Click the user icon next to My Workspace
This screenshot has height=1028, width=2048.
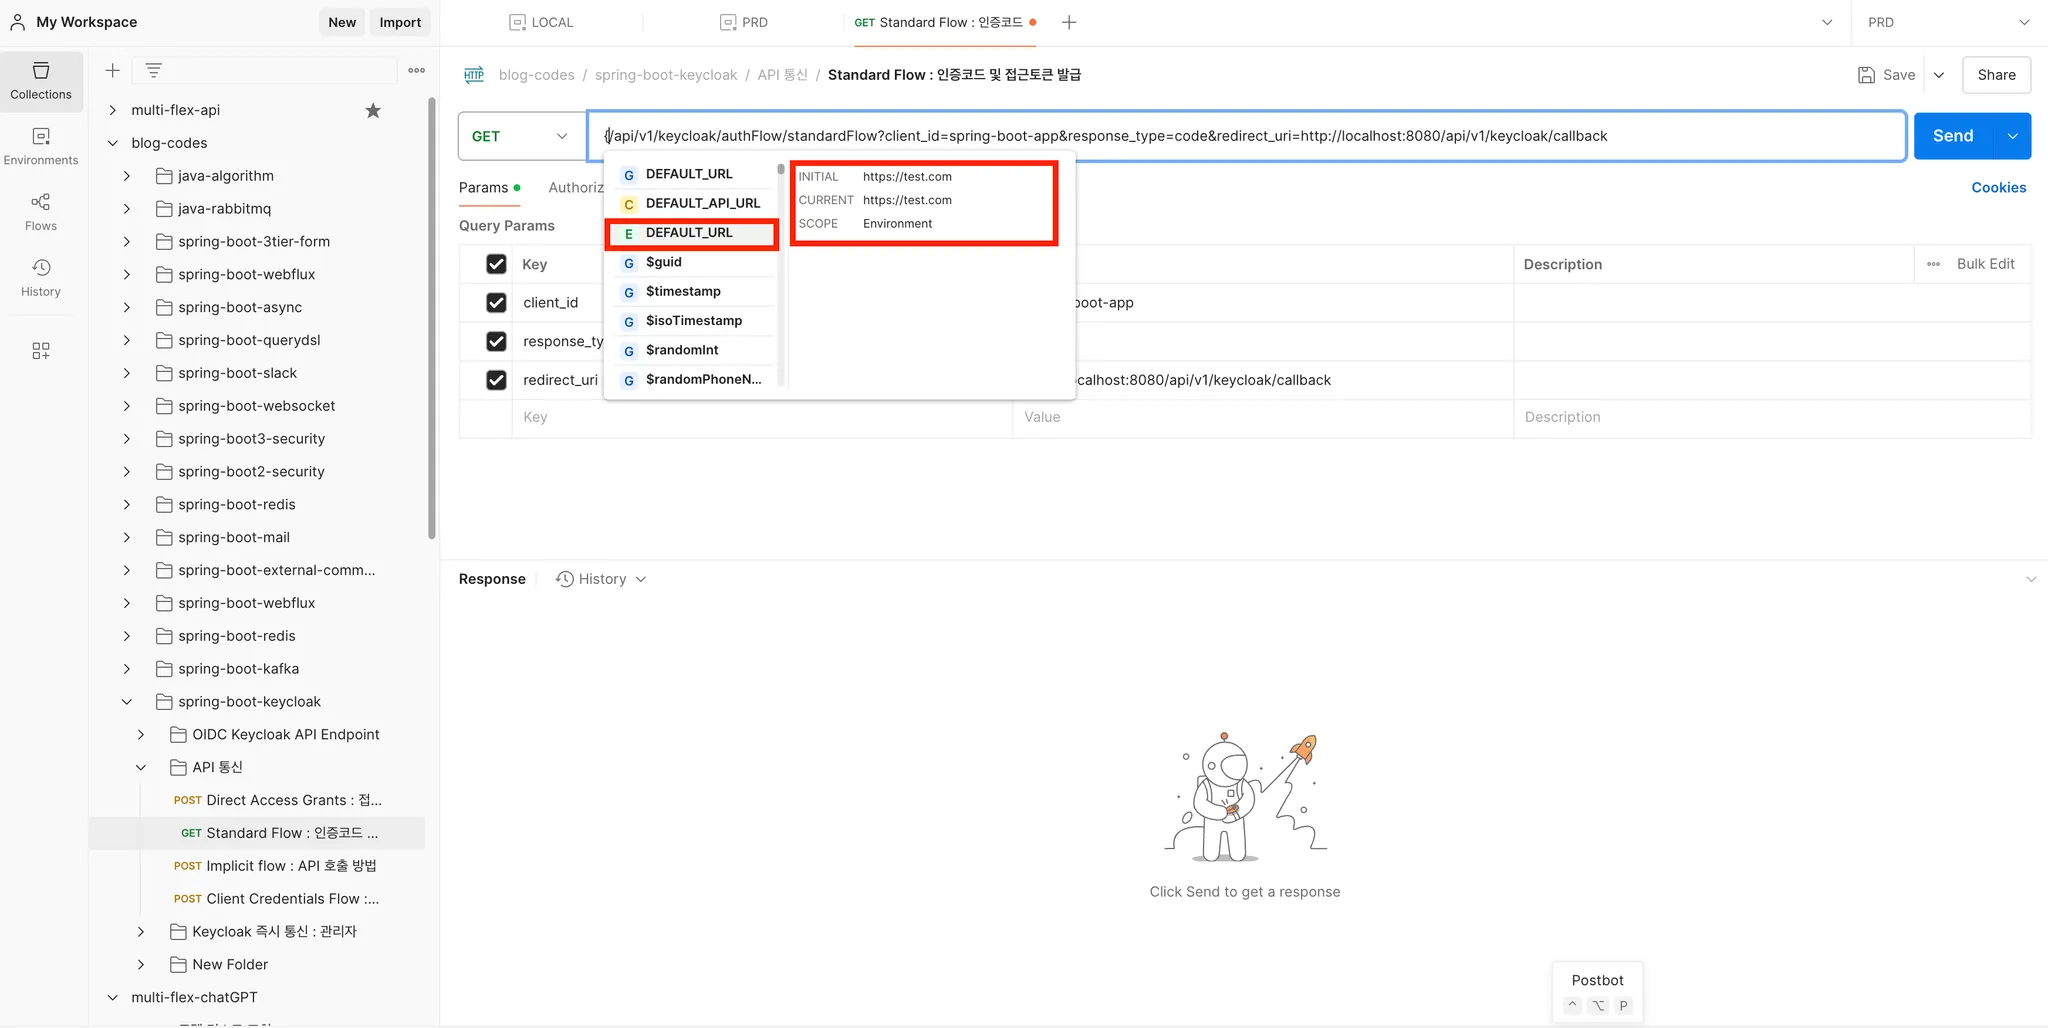(x=18, y=22)
